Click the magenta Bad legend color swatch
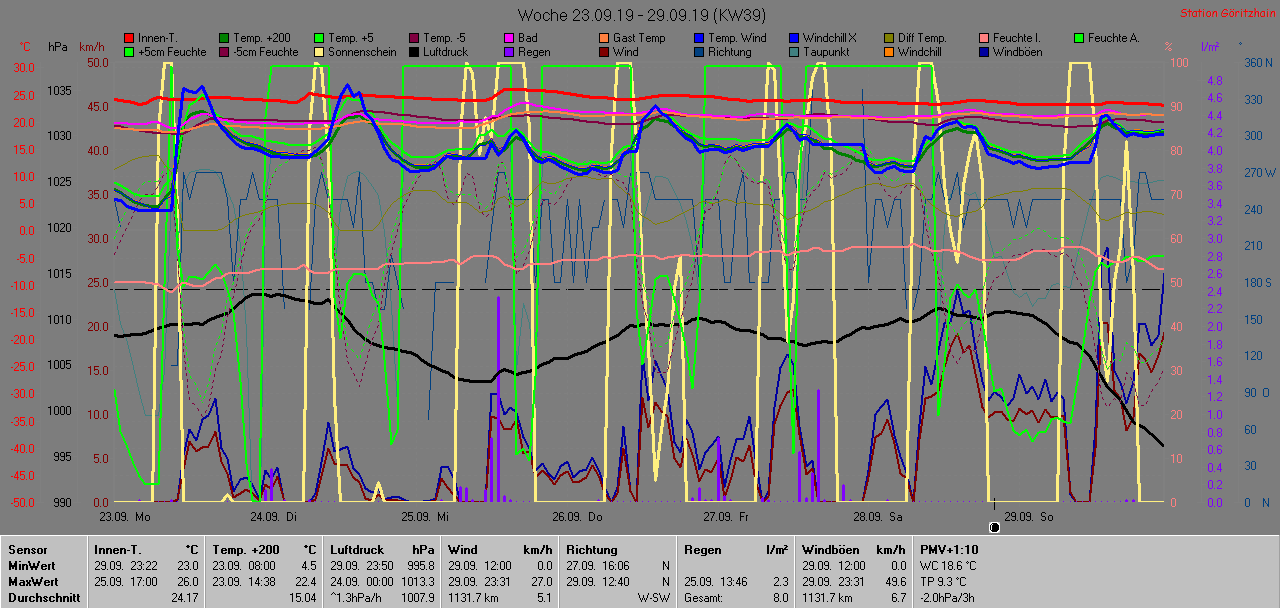This screenshot has width=1280, height=608. tap(509, 38)
